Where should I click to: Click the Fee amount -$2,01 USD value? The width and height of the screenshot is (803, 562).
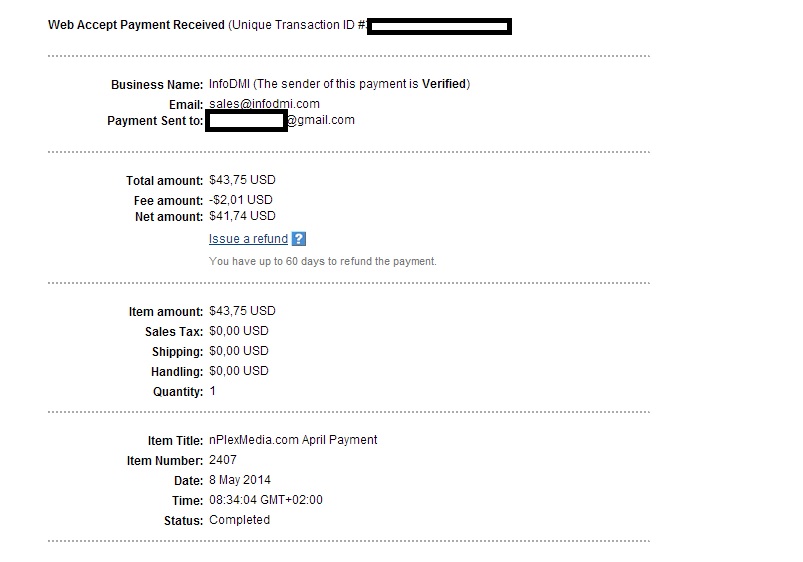coord(241,200)
